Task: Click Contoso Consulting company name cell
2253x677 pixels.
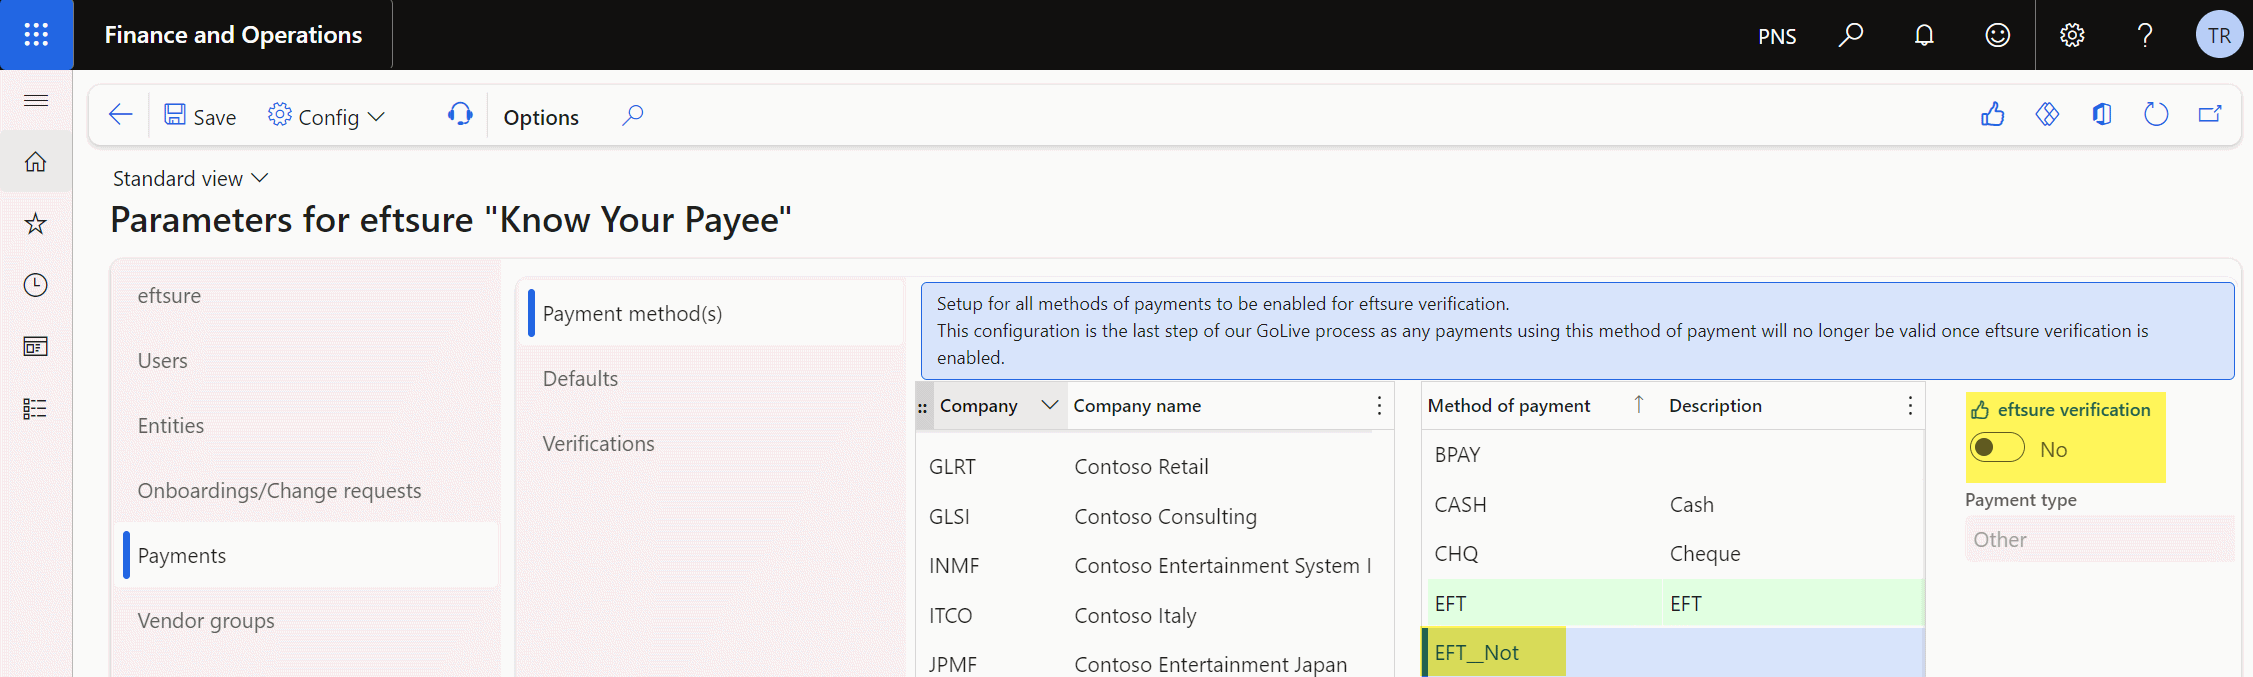Action: [x=1166, y=517]
